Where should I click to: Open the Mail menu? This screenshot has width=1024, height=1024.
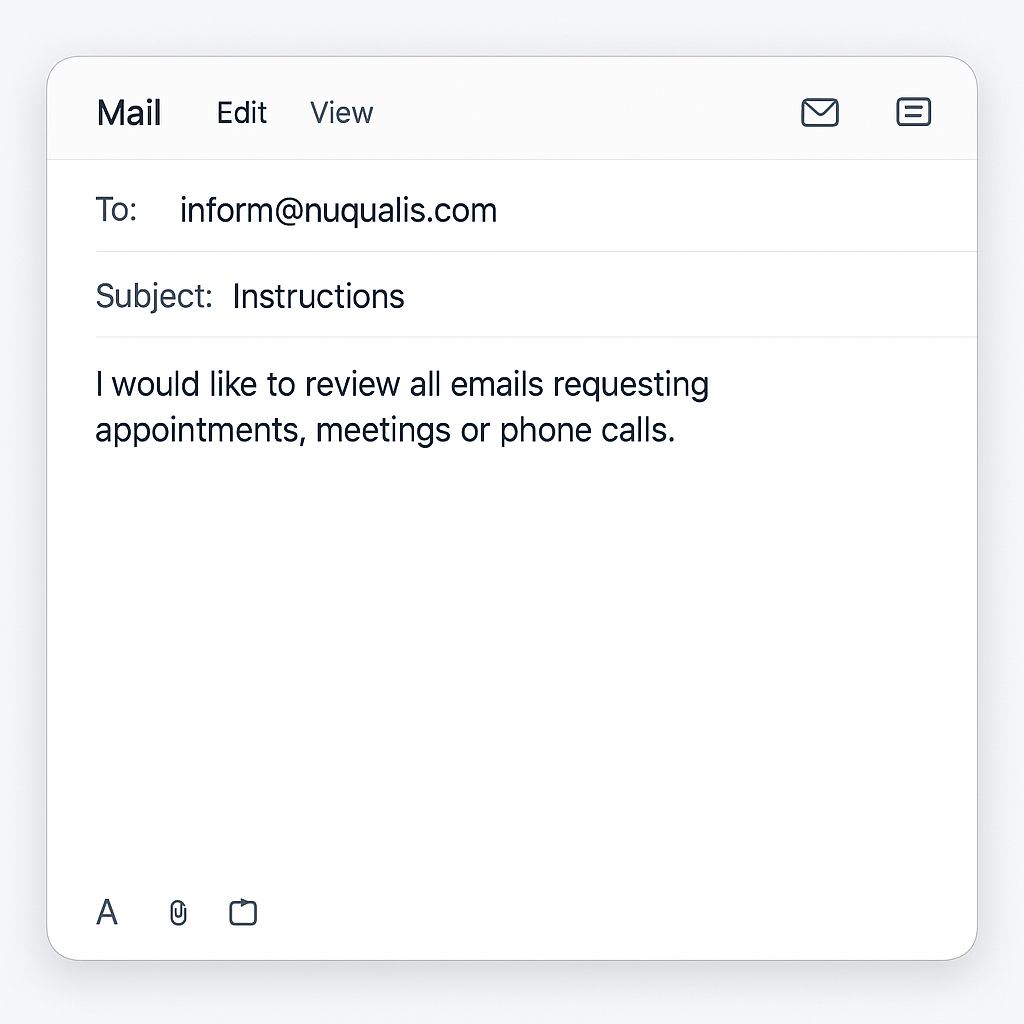tap(129, 113)
